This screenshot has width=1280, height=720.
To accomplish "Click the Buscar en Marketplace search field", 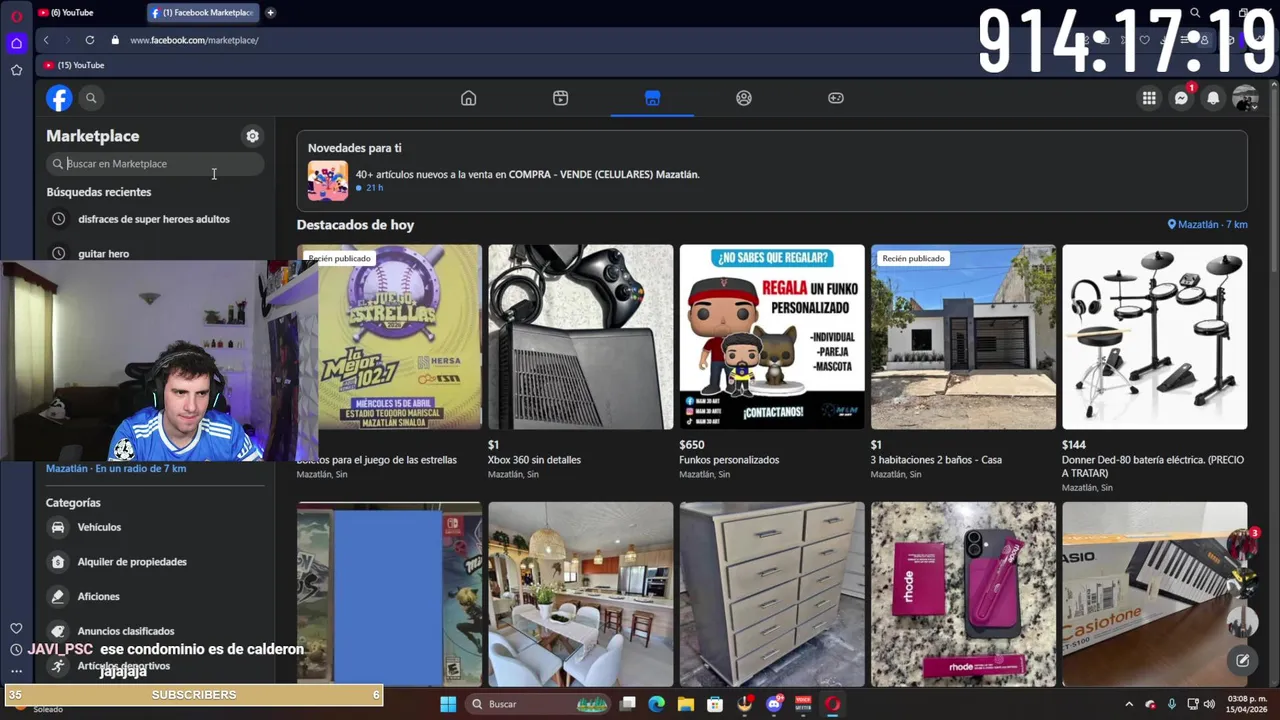I will pyautogui.click(x=155, y=164).
